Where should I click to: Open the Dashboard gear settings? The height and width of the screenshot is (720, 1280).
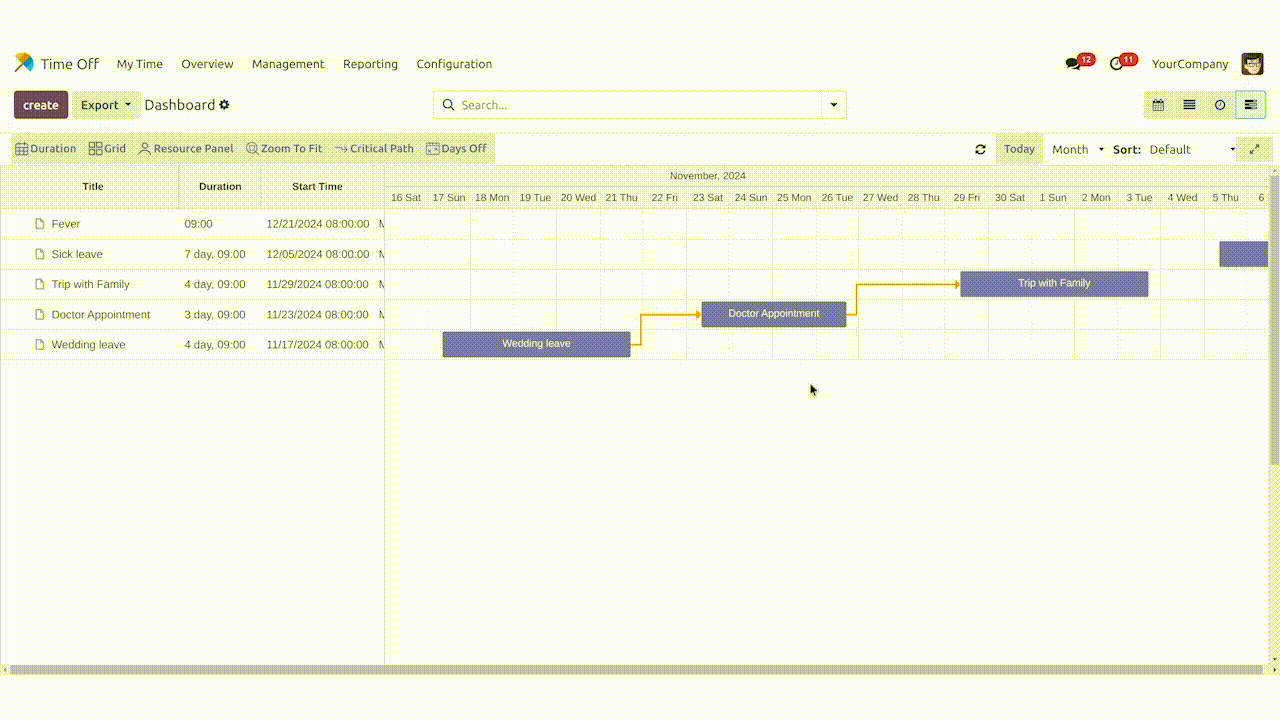tap(224, 105)
